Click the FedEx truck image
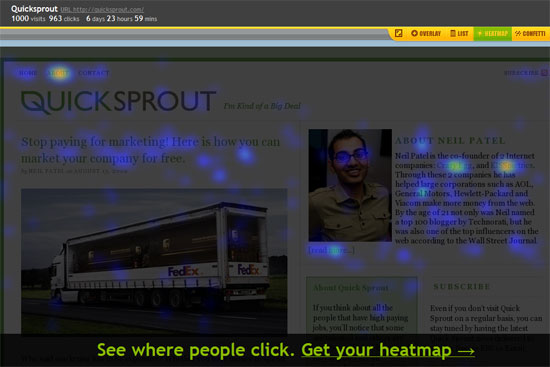This screenshot has height=367, width=550. coord(154,261)
